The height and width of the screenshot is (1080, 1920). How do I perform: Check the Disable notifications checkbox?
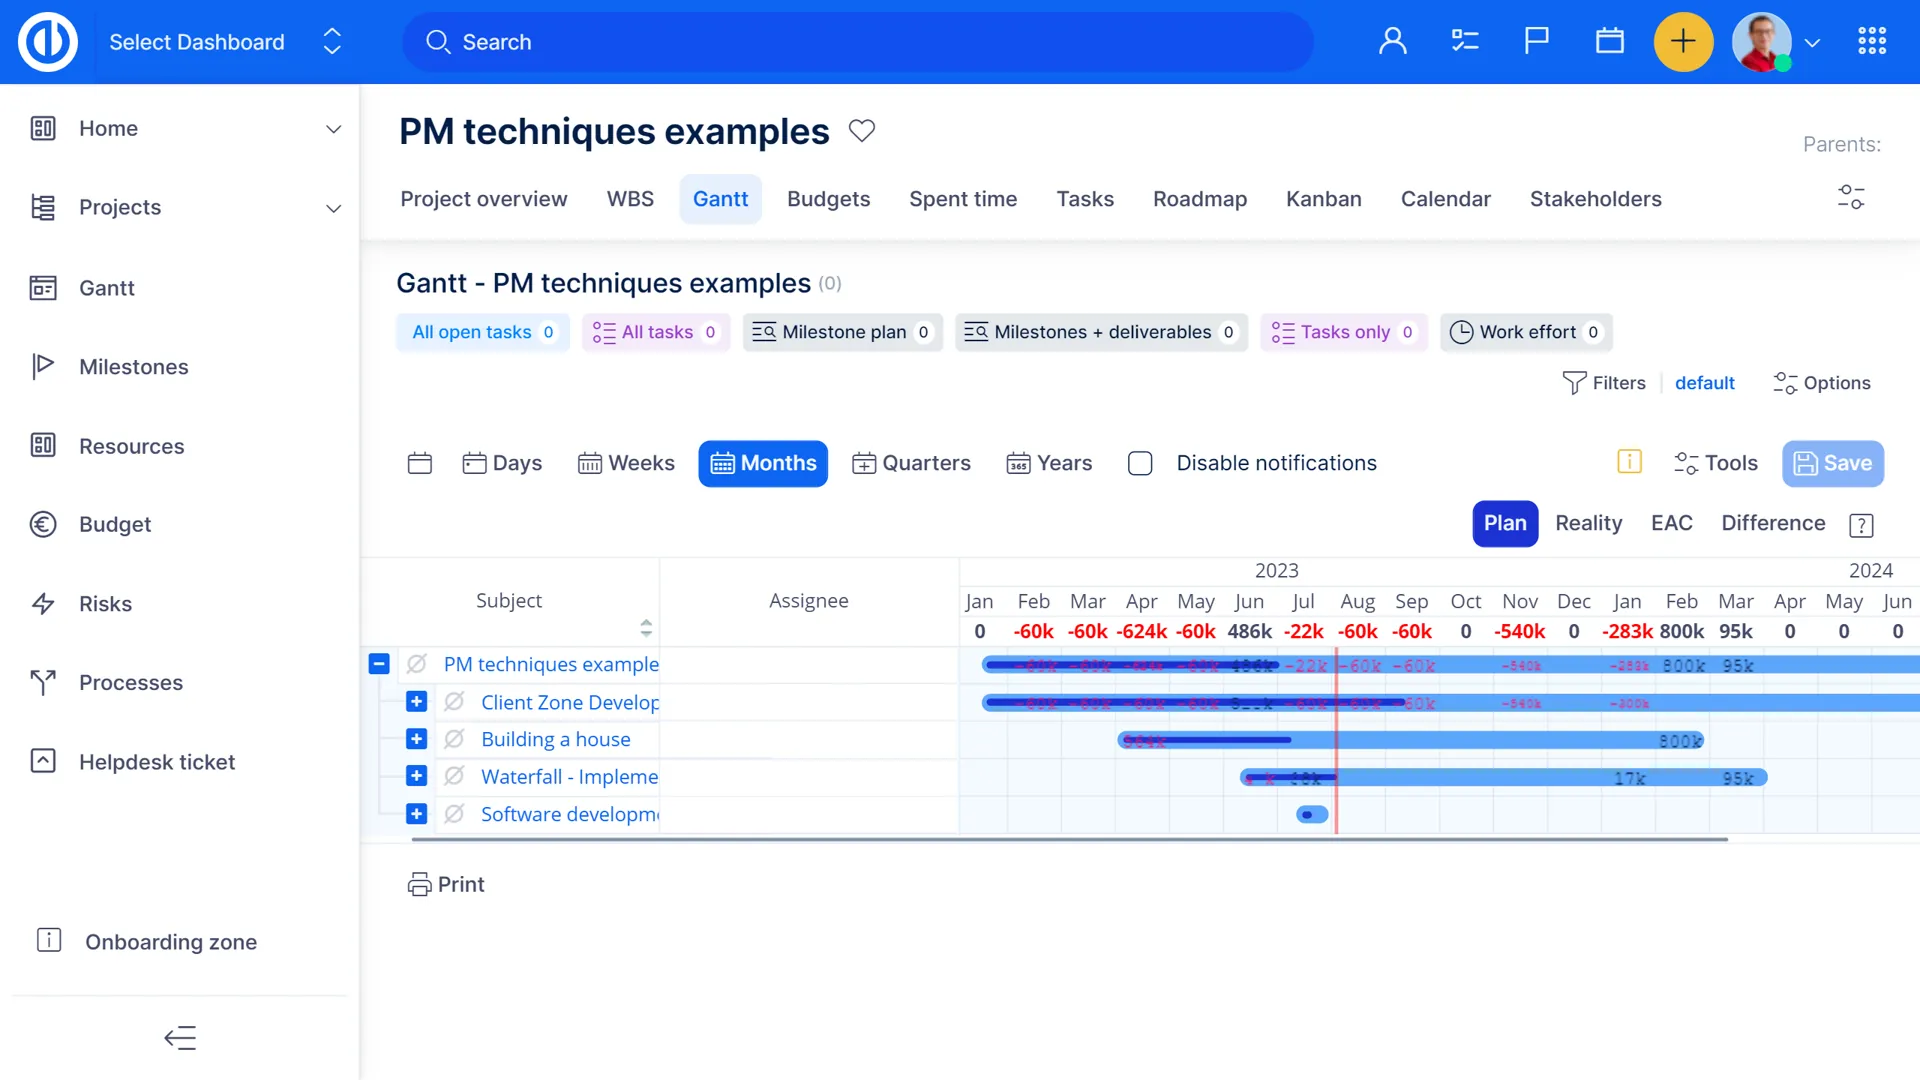(x=1140, y=463)
